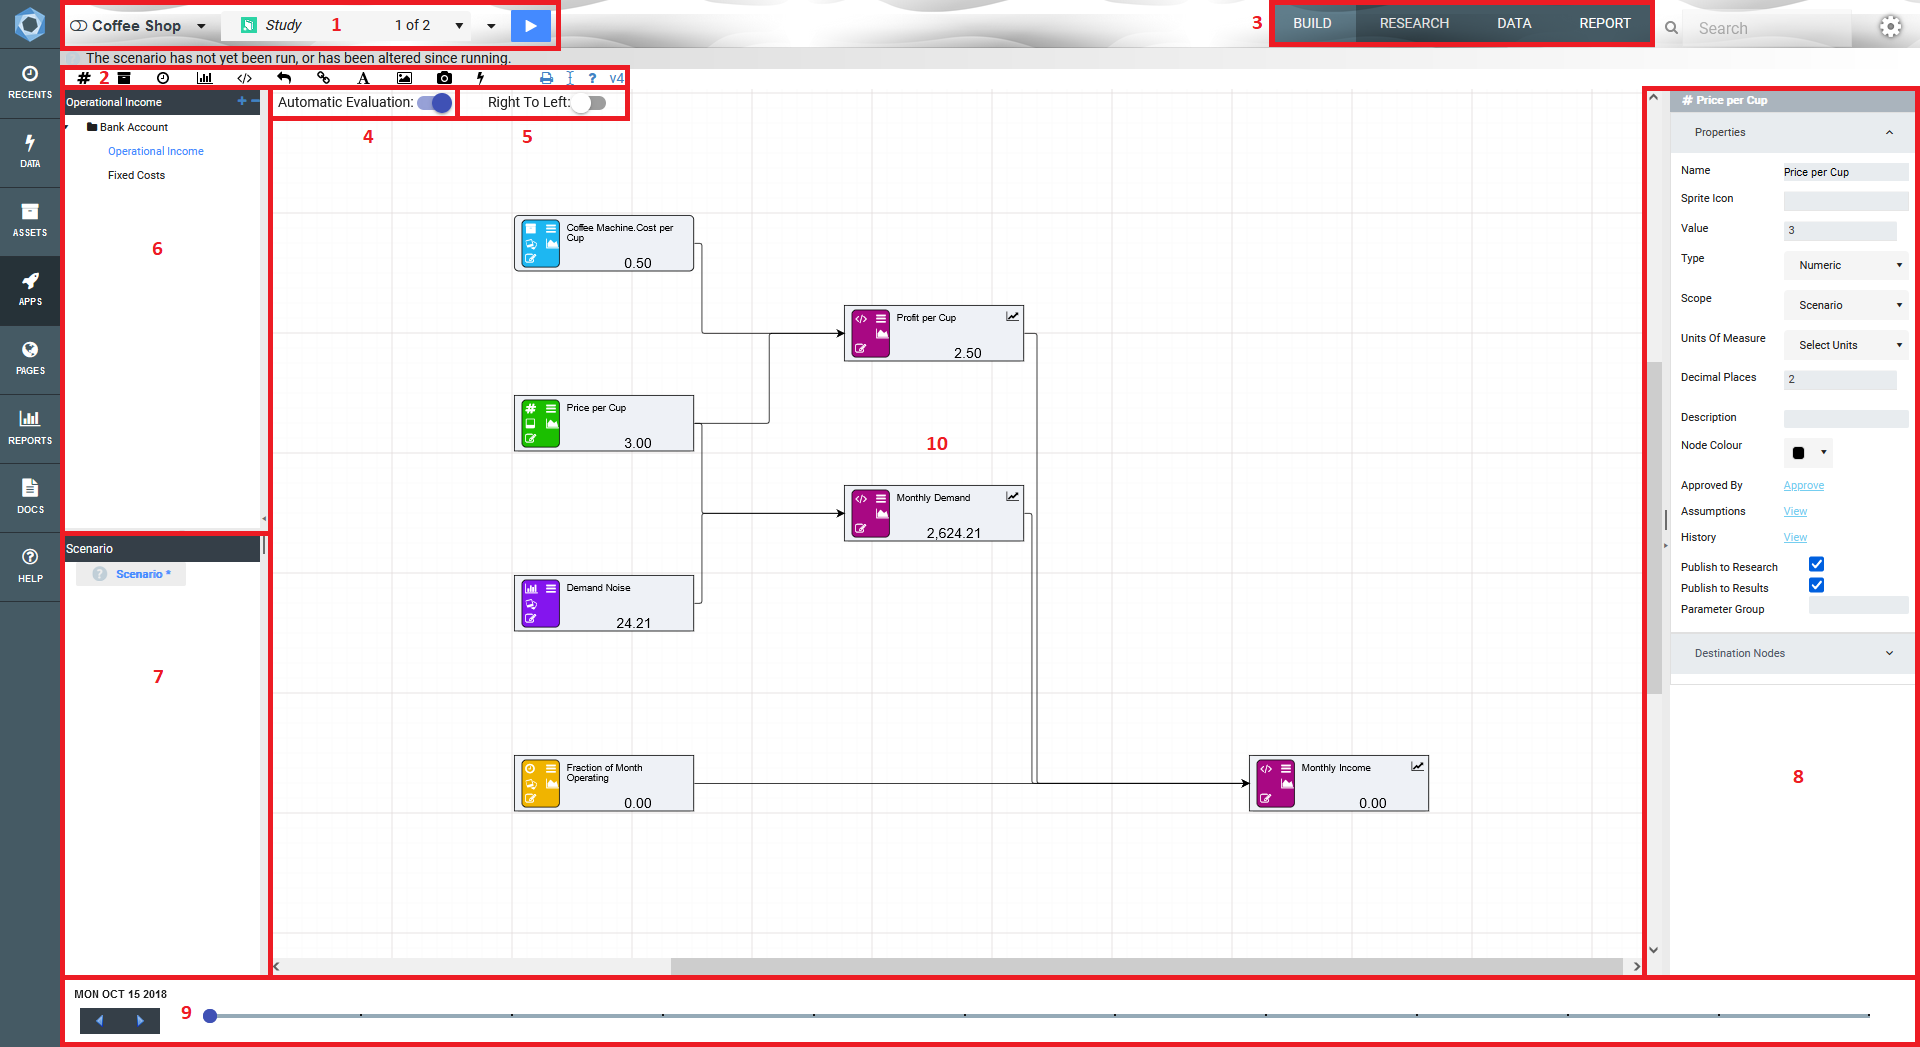Select the text label tool
Screen dimensions: 1920x1047
[x=363, y=78]
